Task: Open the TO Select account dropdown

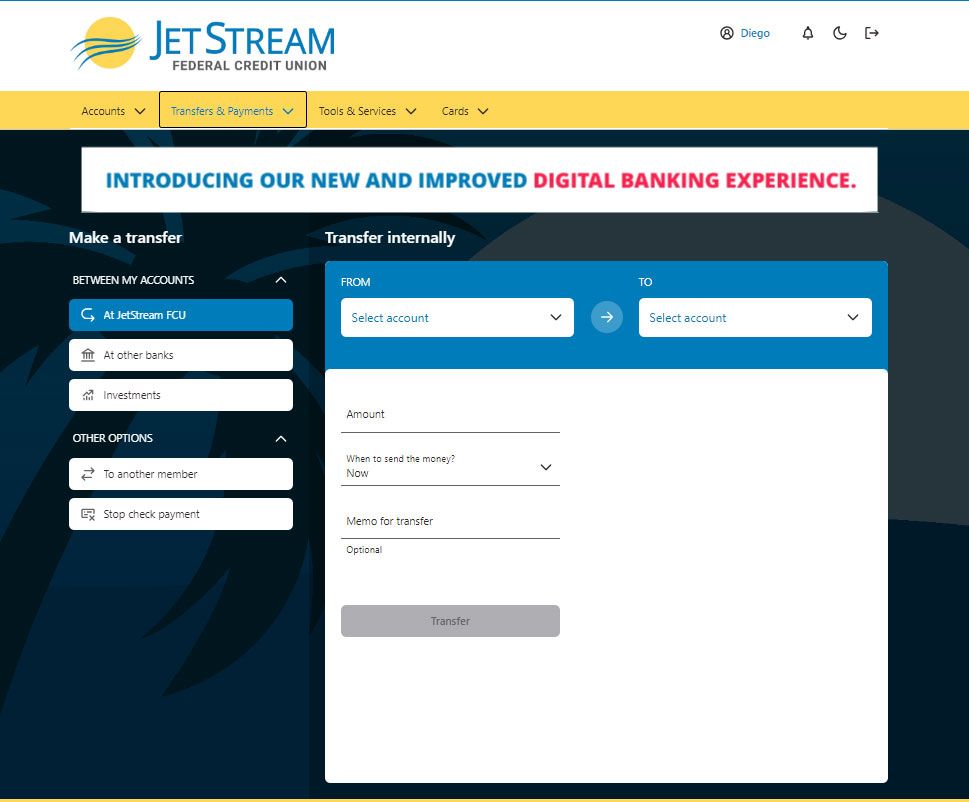Action: (754, 317)
